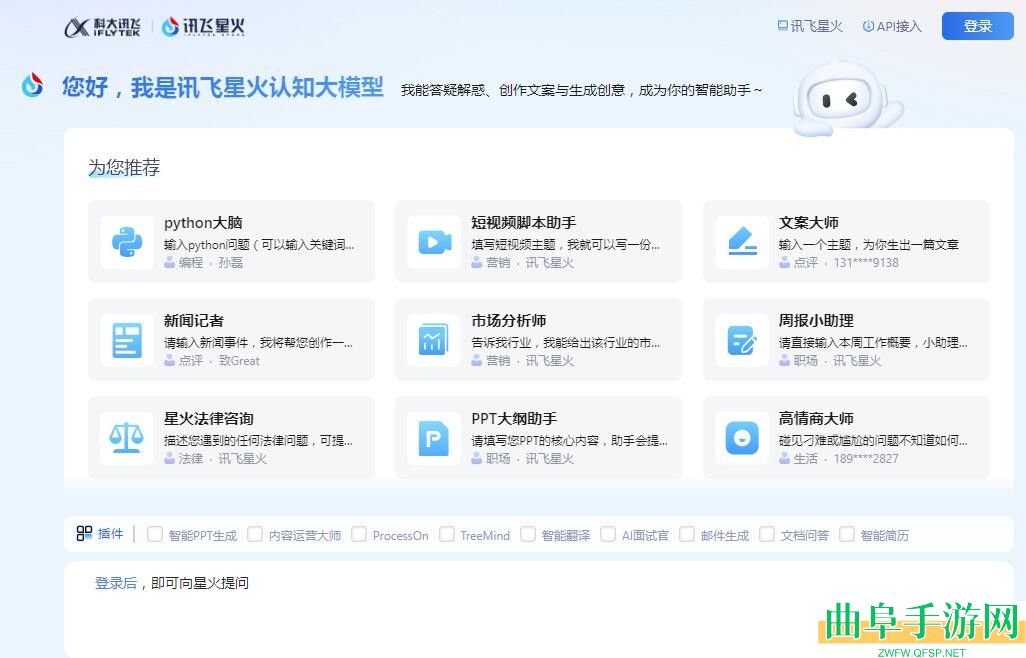The height and width of the screenshot is (658, 1026).
Task: Click the 点评 · 致Great author line
Action: point(212,360)
